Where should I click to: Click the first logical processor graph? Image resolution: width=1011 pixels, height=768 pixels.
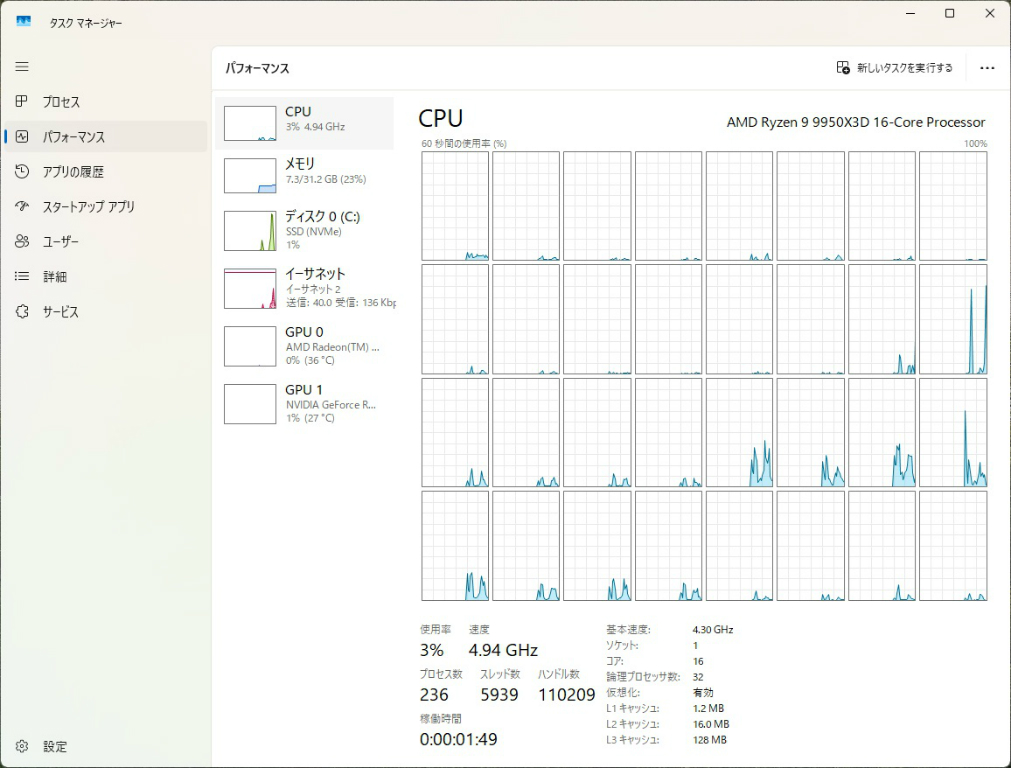[455, 206]
